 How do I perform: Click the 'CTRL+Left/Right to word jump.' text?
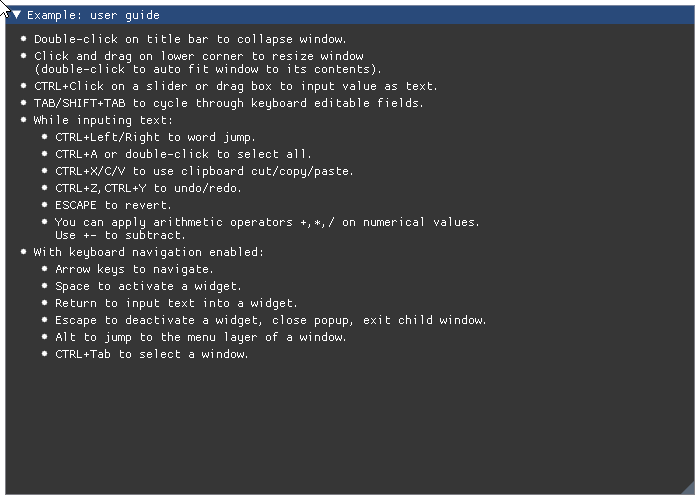[x=155, y=137]
